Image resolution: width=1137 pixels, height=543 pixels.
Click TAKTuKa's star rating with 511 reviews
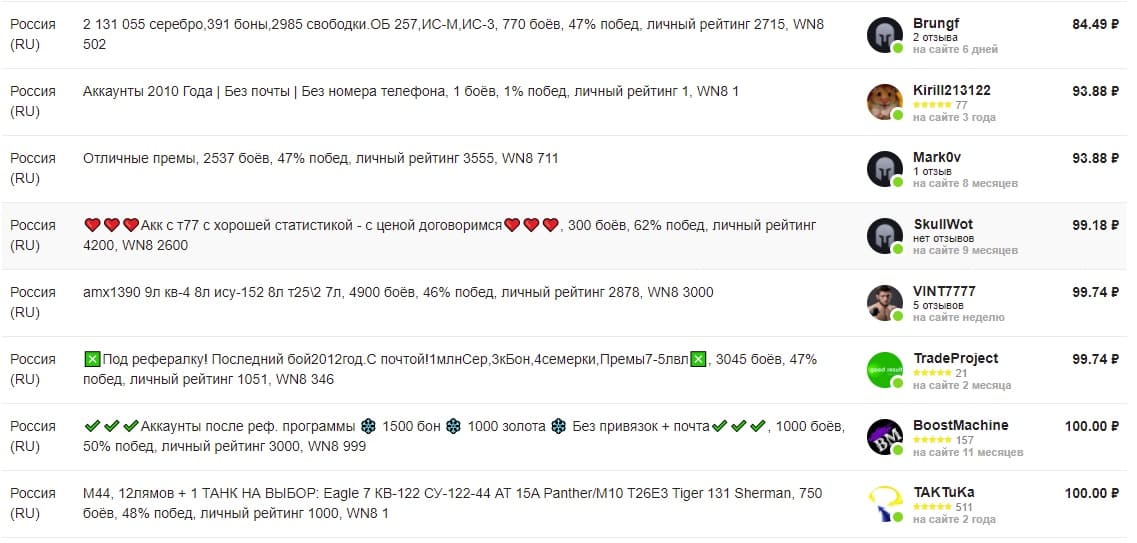[932, 507]
